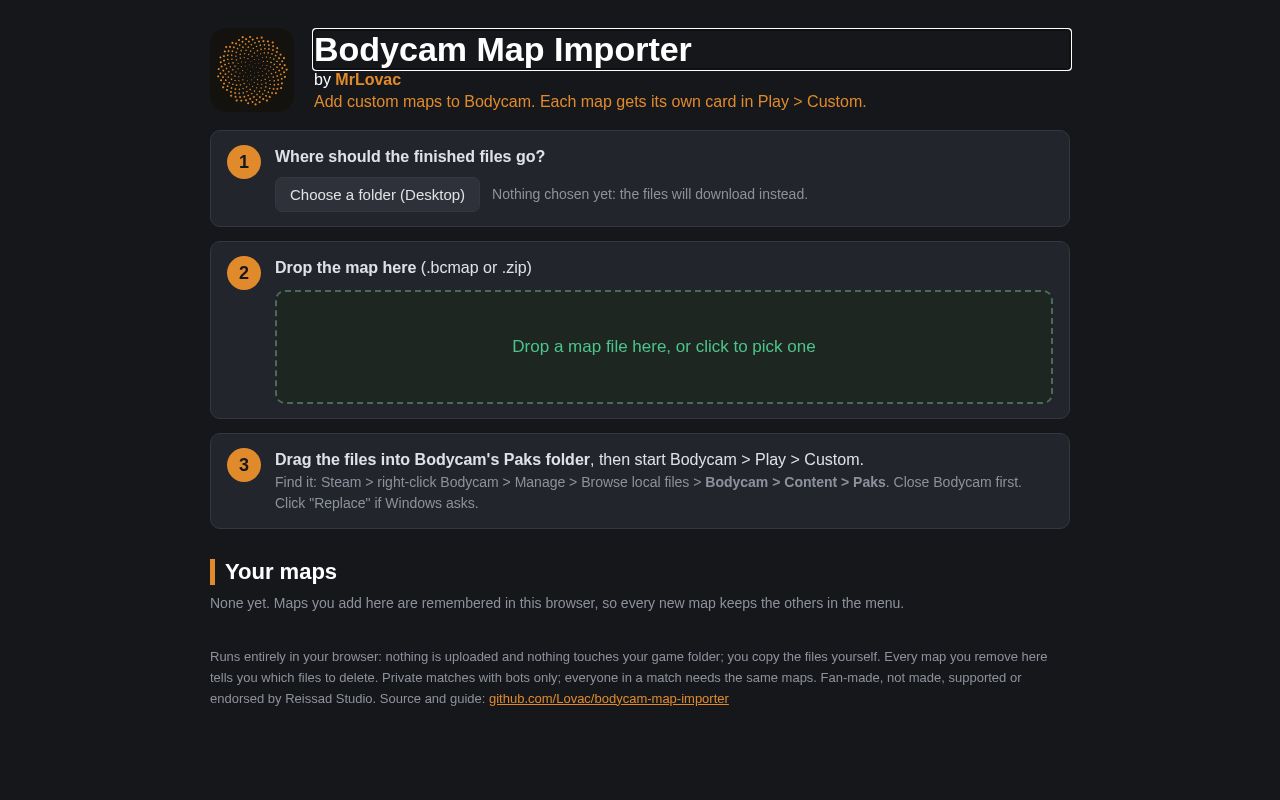This screenshot has height=800, width=1280.
Task: Click the 'Where should the finished files go?' heading
Action: tap(410, 157)
